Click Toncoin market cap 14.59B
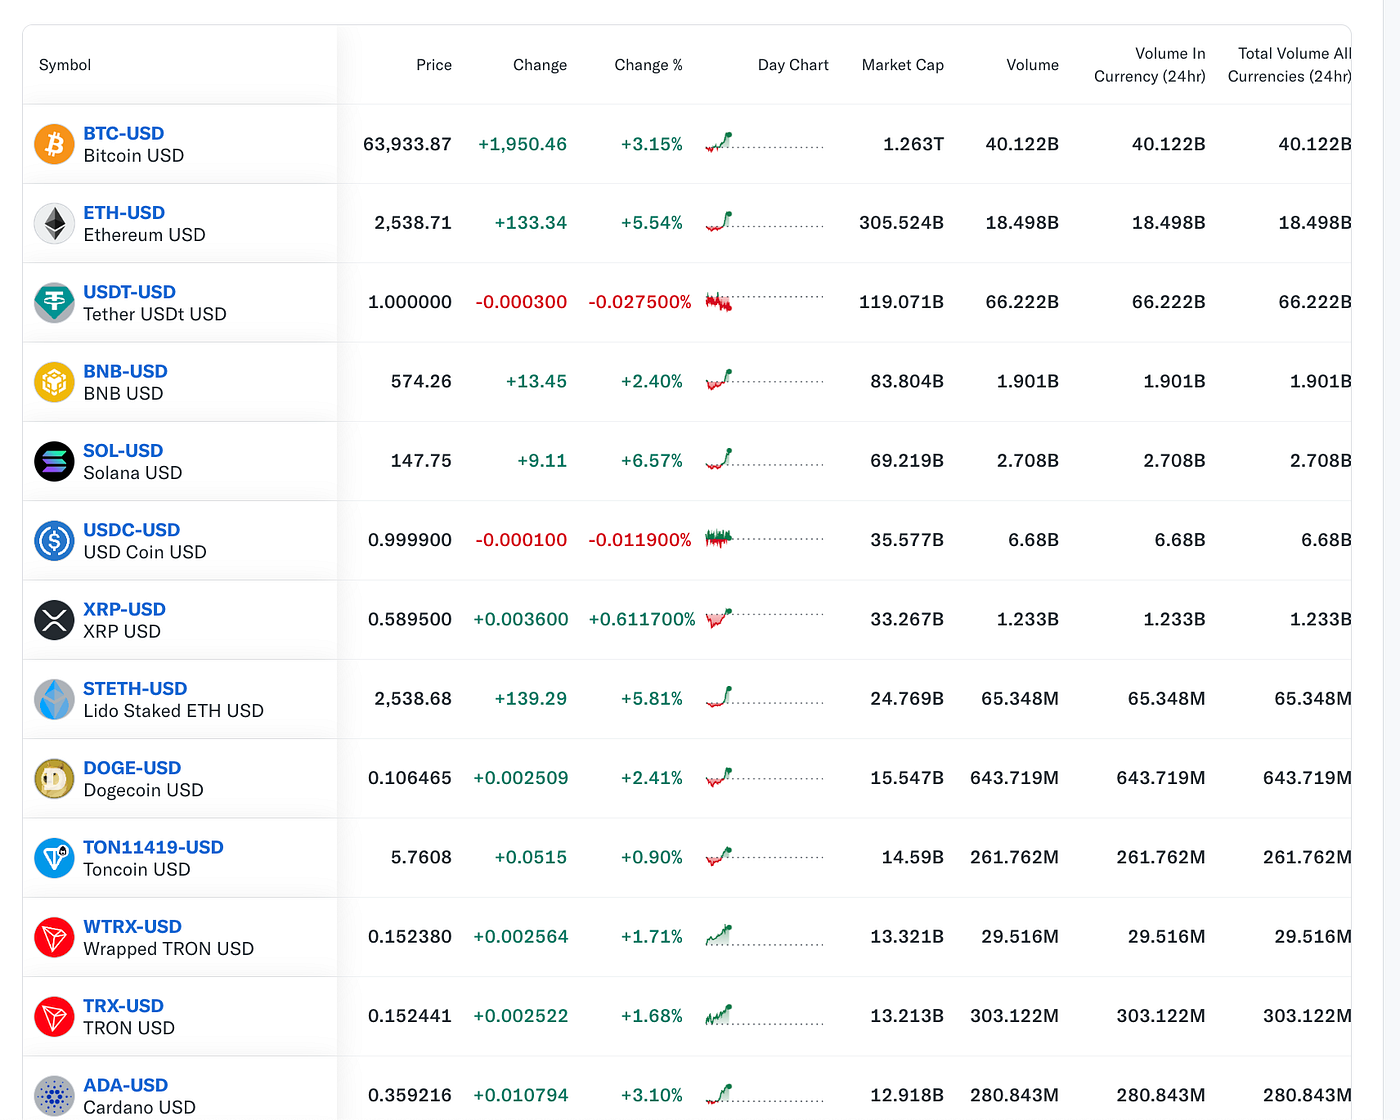Viewport: 1400px width, 1120px height. 913,858
